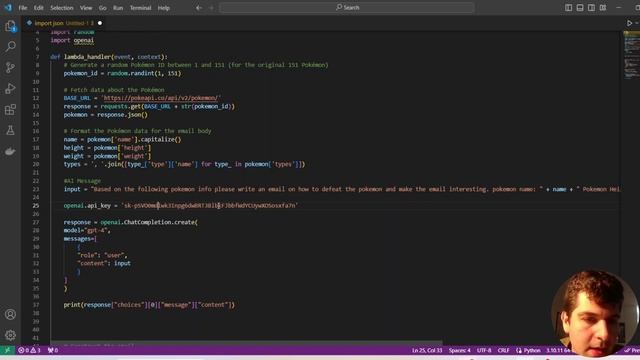This screenshot has width=640, height=360.
Task: Toggle the bottom panel
Action: click(580, 8)
